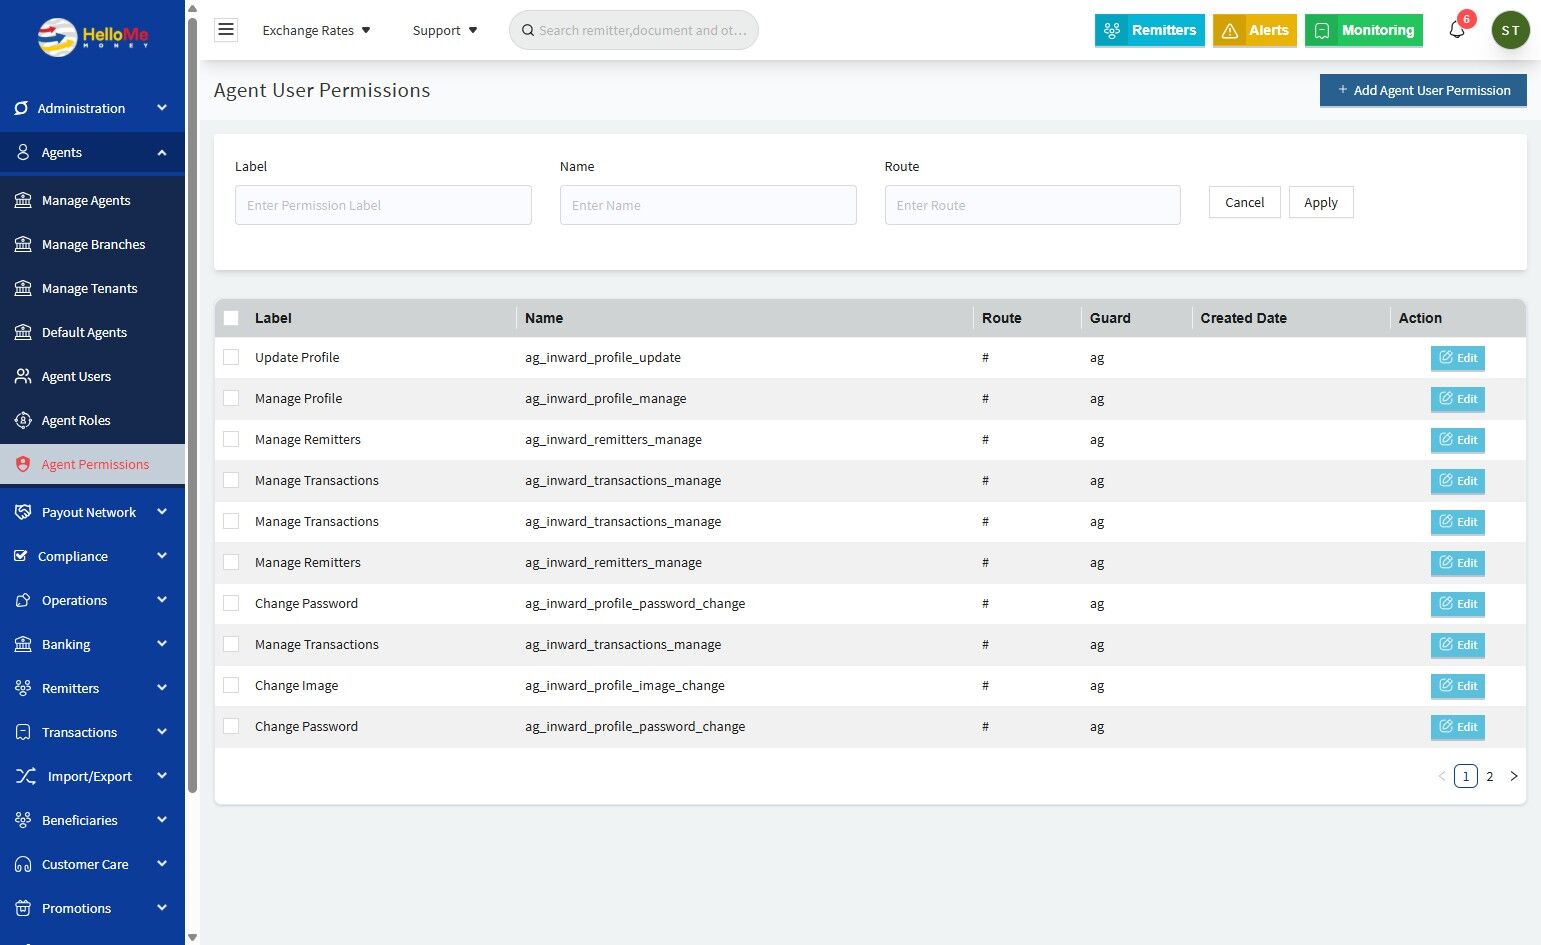This screenshot has height=945, width=1541.
Task: Click the hamburger menu icon
Action: 226,30
